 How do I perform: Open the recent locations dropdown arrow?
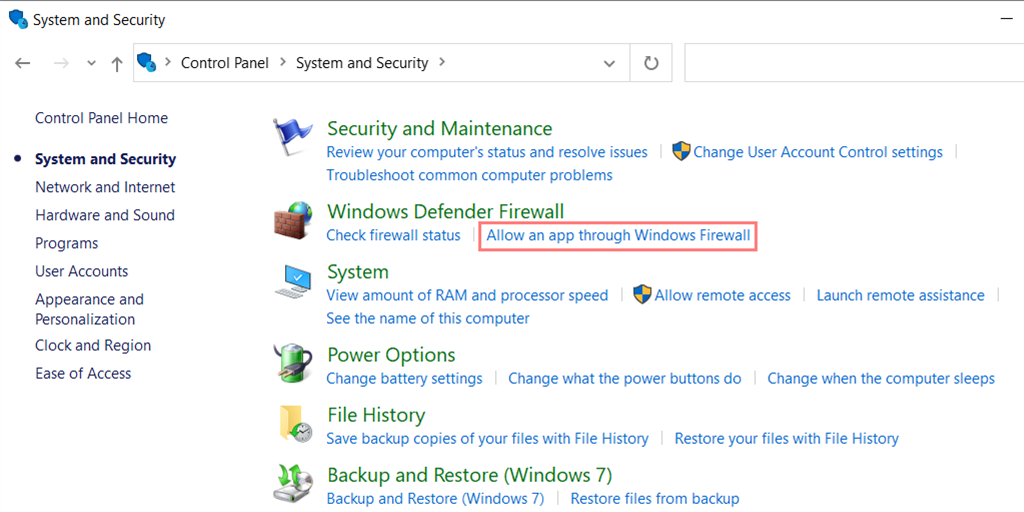point(91,63)
